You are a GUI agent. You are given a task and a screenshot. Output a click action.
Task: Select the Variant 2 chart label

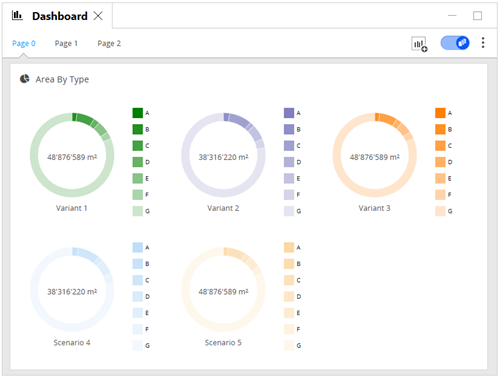(223, 208)
